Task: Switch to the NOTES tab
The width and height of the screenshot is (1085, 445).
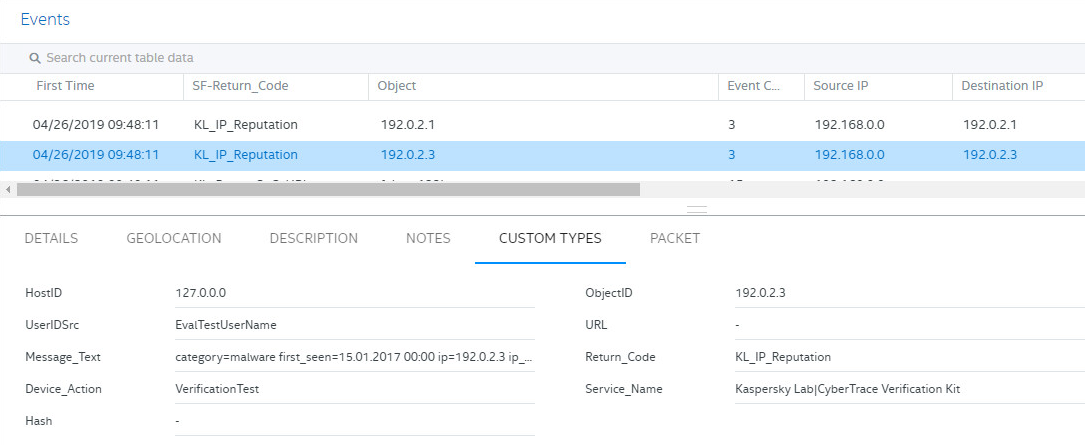Action: [428, 239]
